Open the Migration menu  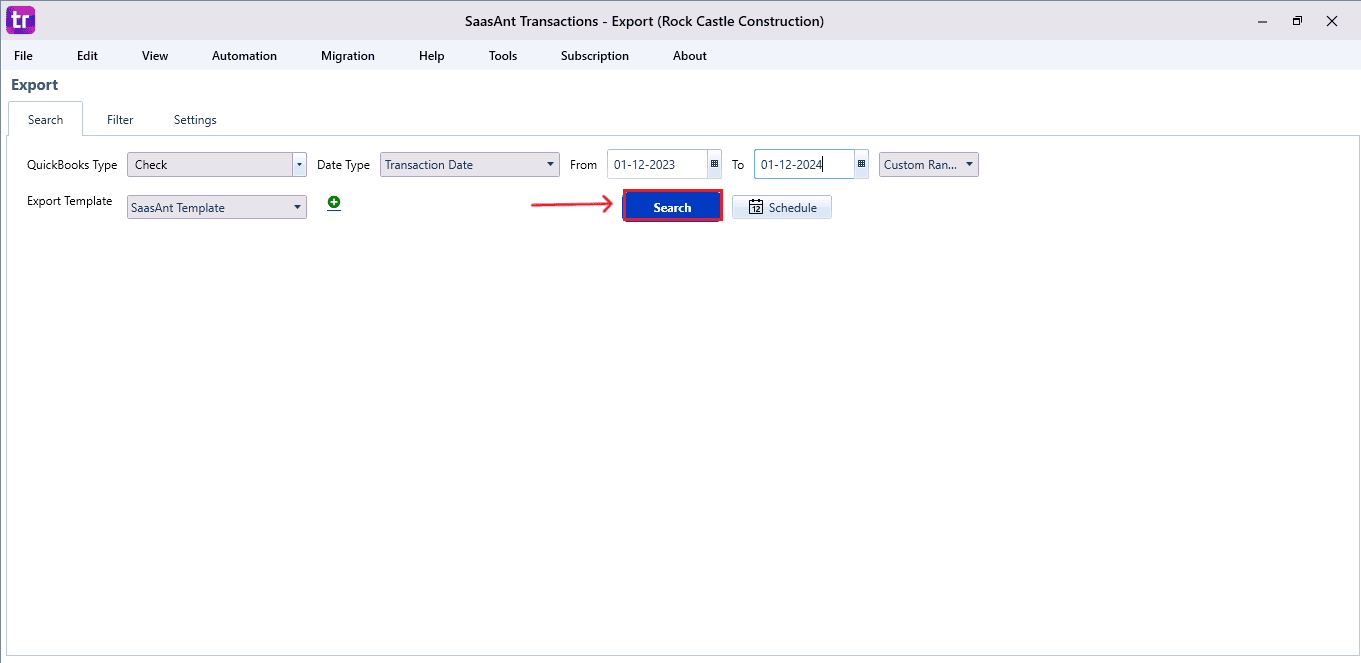(348, 56)
